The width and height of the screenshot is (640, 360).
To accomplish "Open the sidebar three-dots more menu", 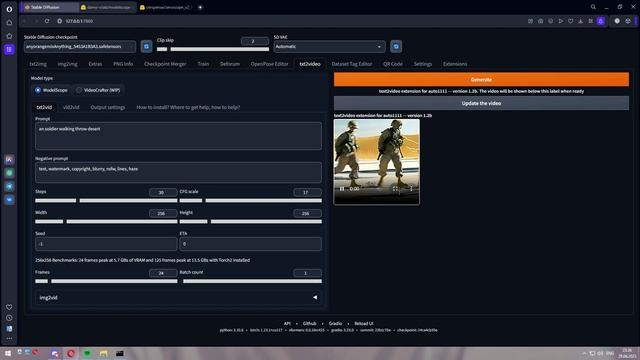I will [9, 338].
